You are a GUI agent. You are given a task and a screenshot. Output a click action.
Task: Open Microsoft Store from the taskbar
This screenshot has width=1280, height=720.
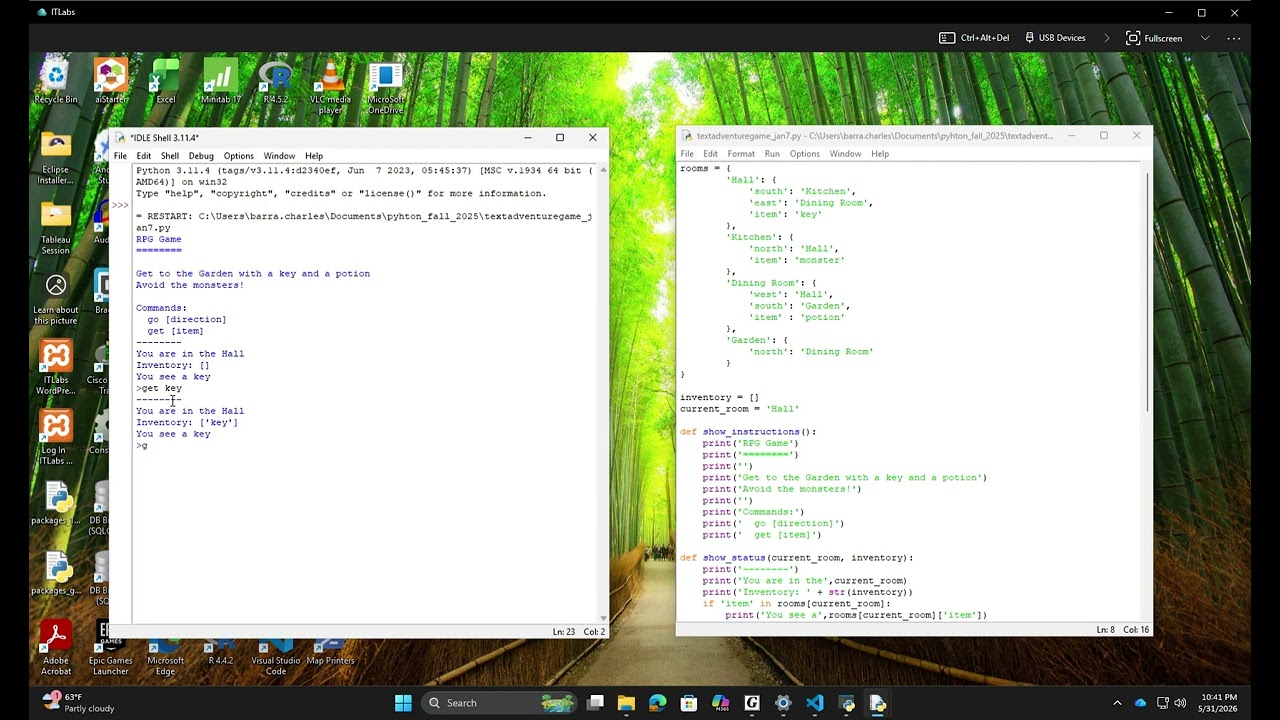(x=689, y=703)
